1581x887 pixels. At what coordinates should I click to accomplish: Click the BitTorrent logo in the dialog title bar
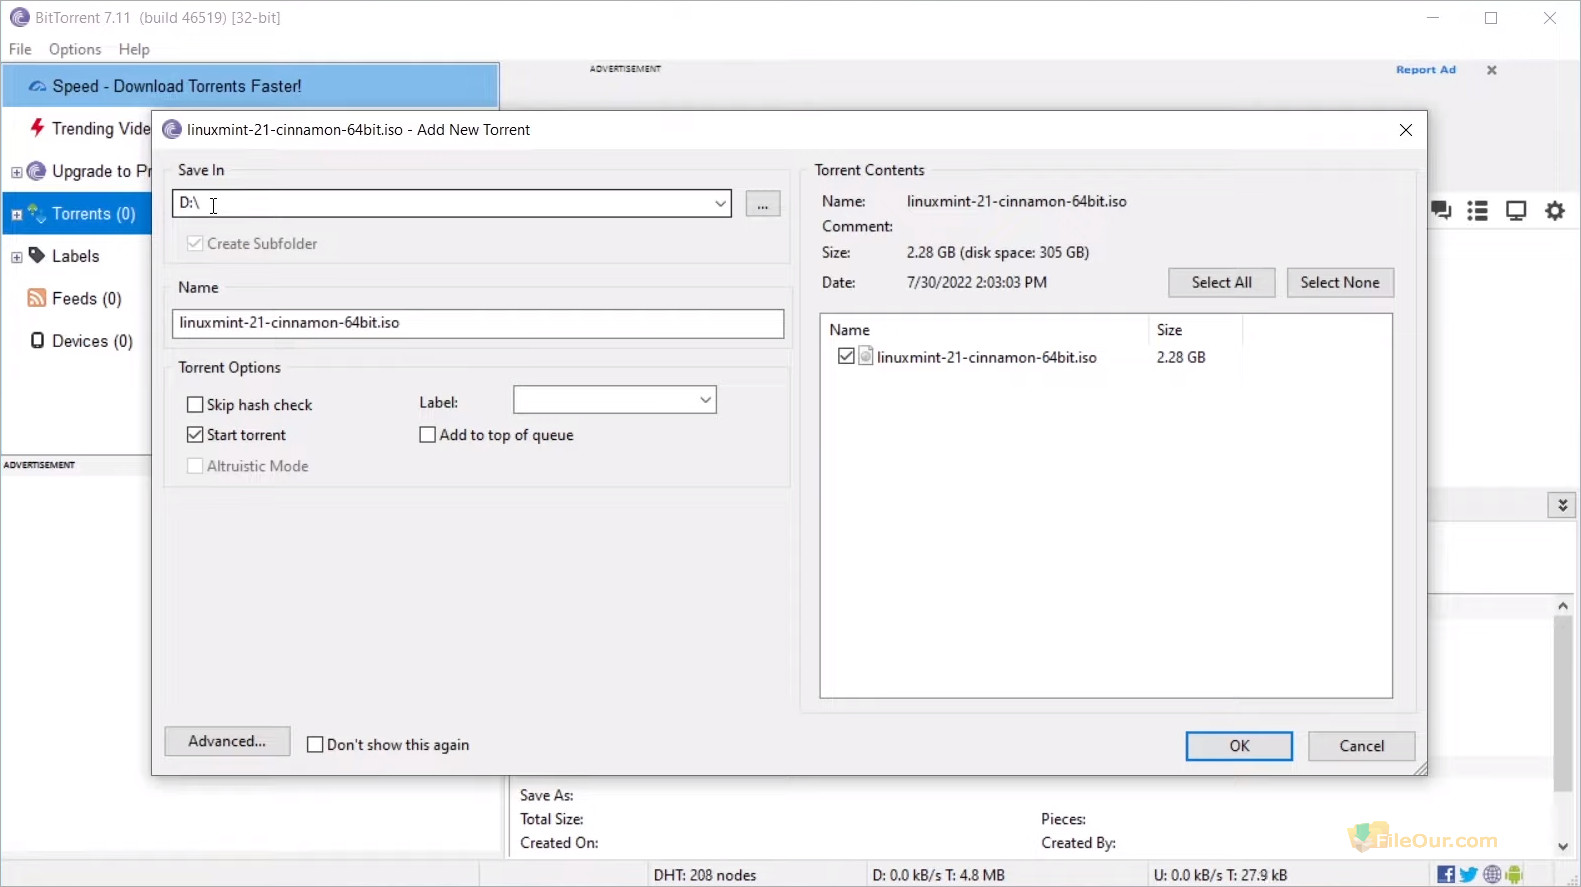click(172, 130)
